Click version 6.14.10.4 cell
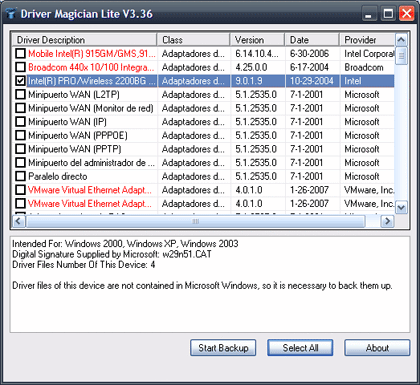Screen dimensions: 420x385 257,53
